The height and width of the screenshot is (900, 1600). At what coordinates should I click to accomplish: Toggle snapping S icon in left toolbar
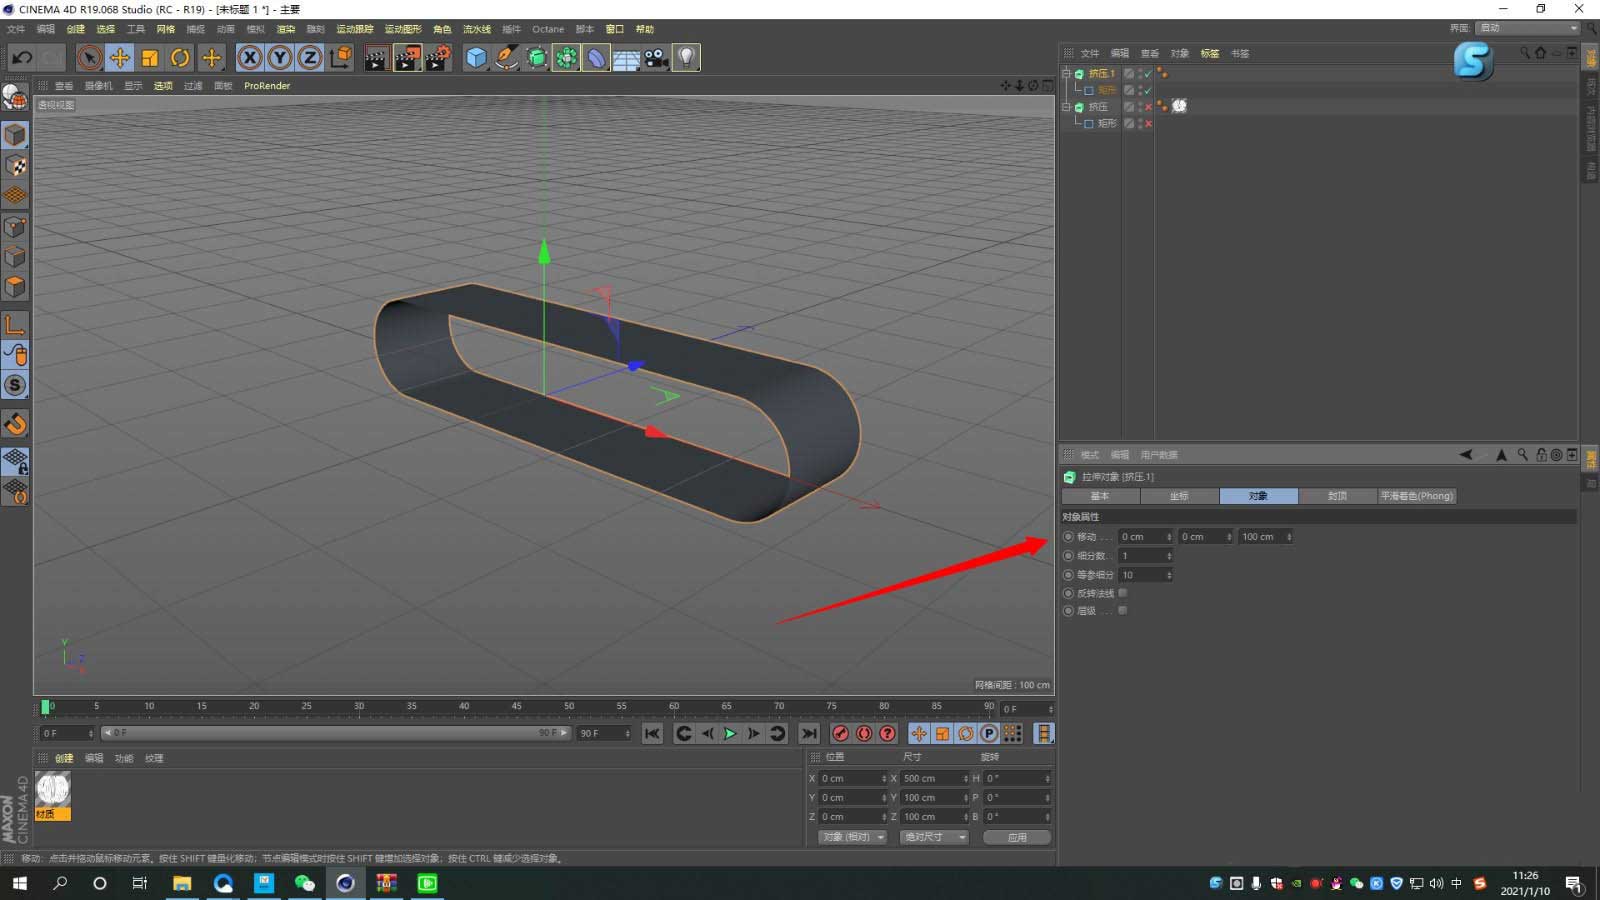(x=15, y=385)
